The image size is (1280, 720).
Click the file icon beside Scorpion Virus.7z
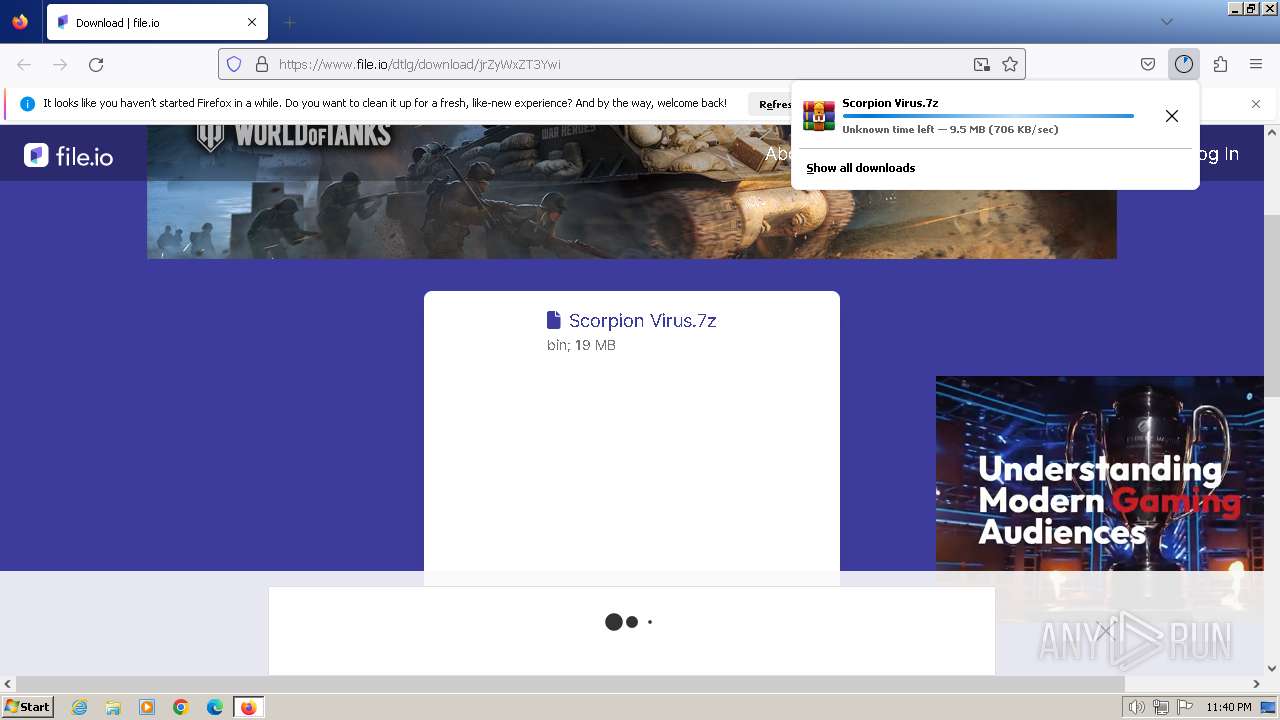pyautogui.click(x=554, y=320)
